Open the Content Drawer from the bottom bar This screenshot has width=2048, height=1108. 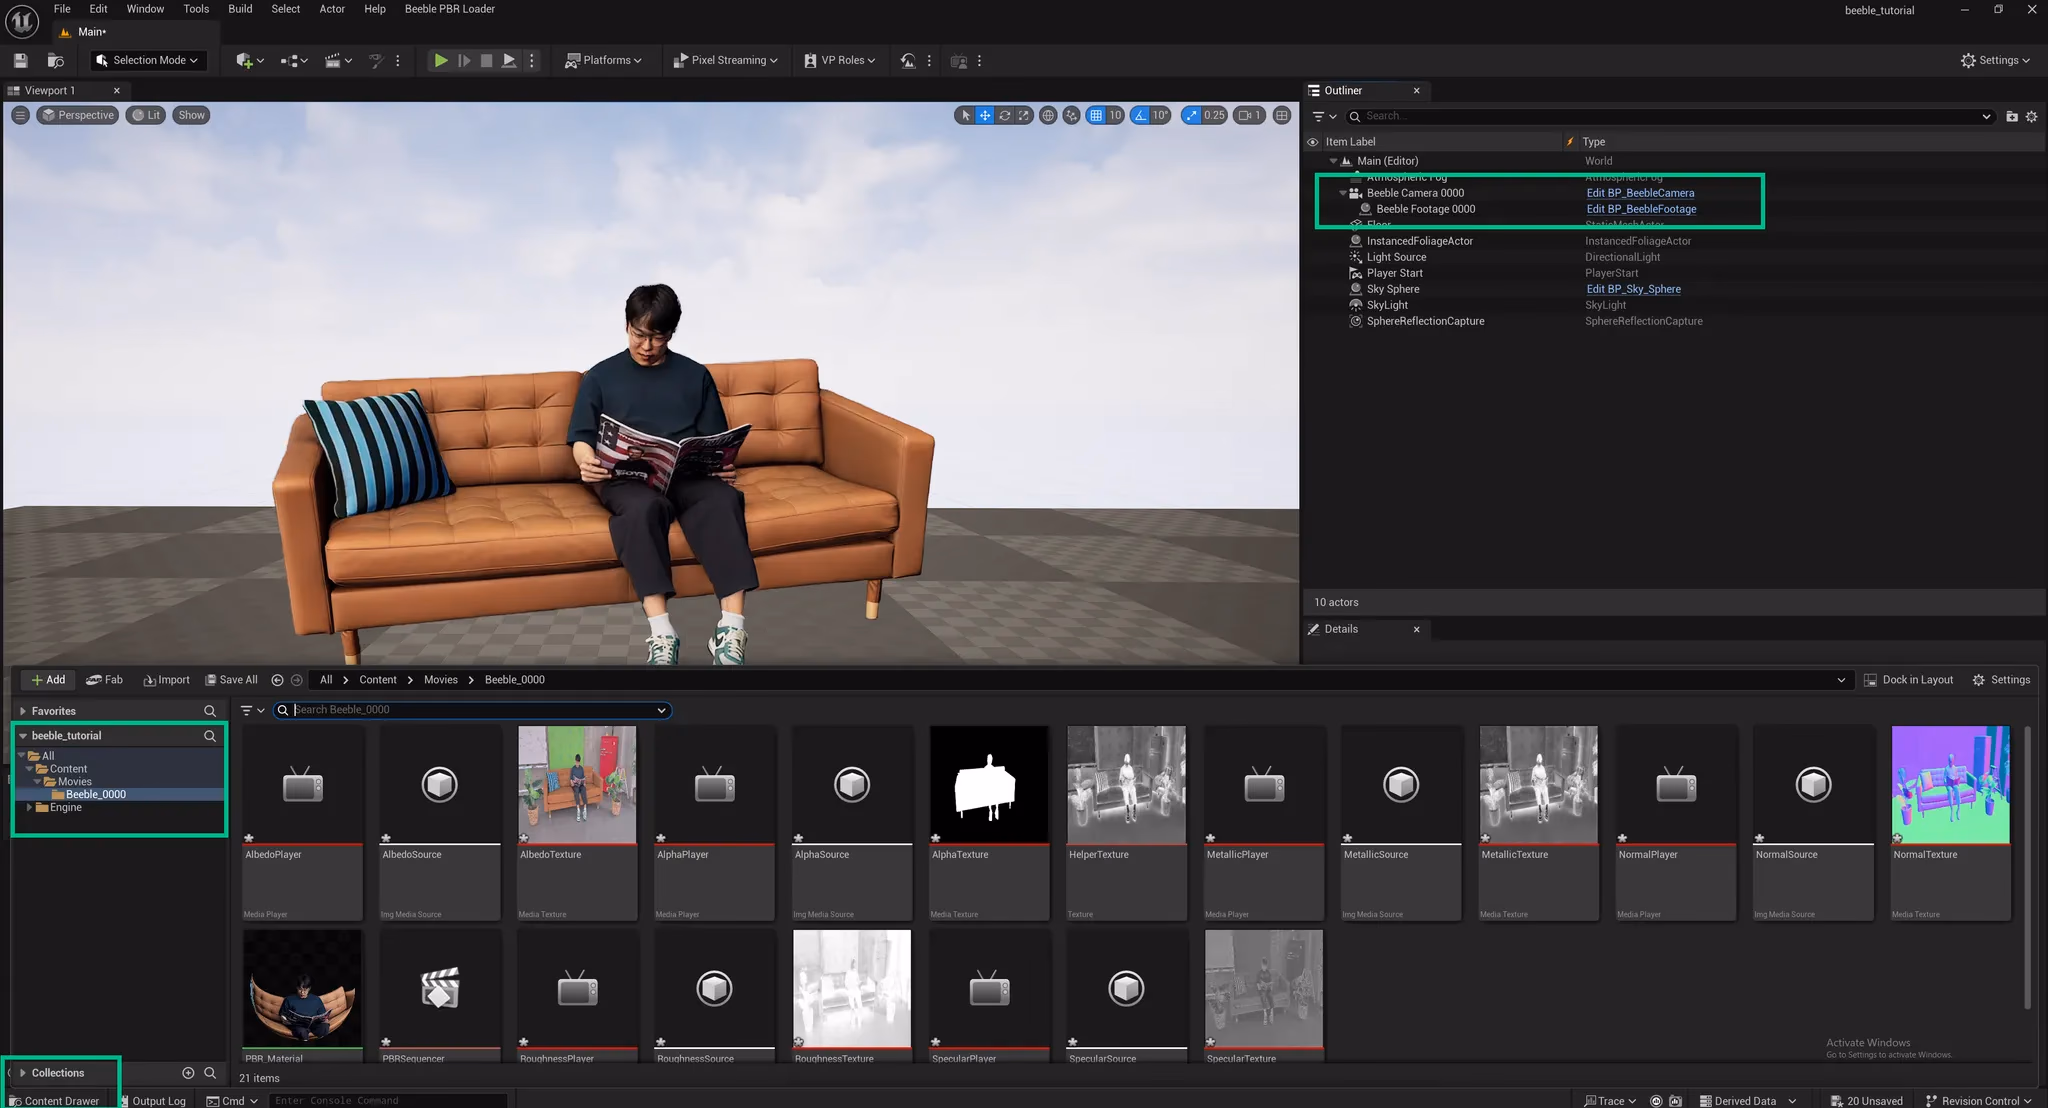click(56, 1100)
